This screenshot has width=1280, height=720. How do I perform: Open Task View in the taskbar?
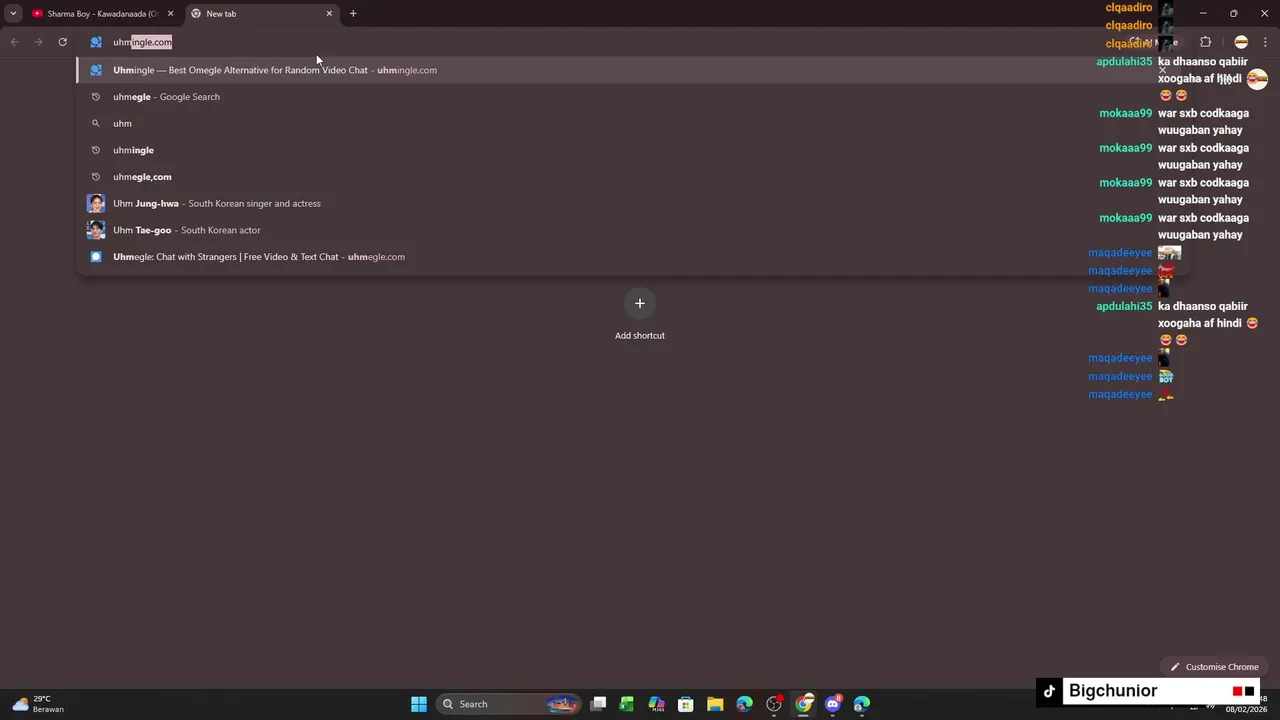pyautogui.click(x=598, y=704)
